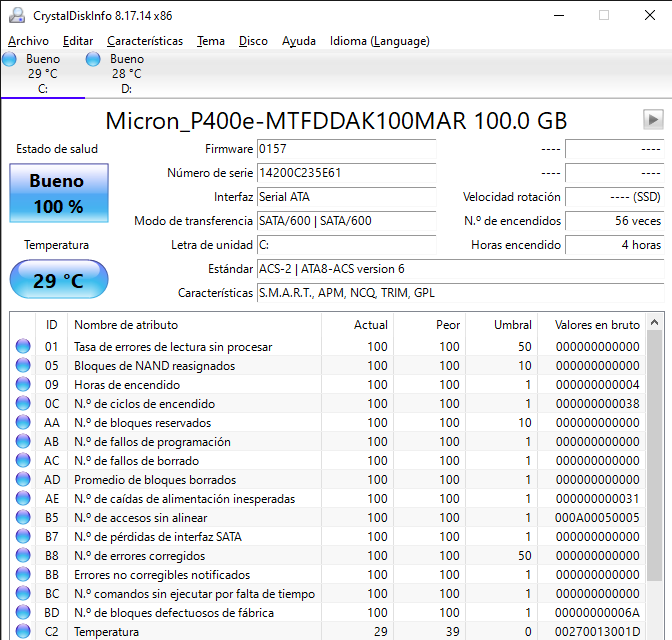Click the Umbral column header
This screenshot has height=640, width=672.
point(501,325)
